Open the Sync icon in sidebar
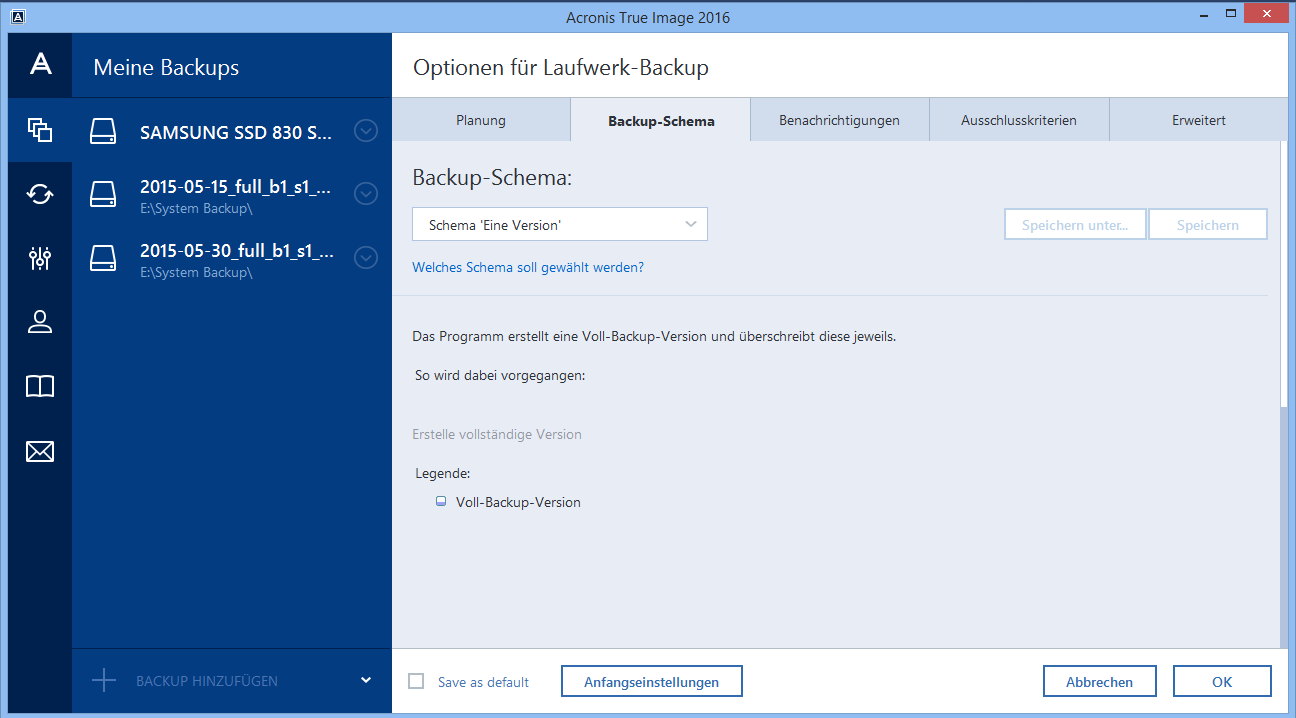This screenshot has width=1296, height=718. point(40,194)
